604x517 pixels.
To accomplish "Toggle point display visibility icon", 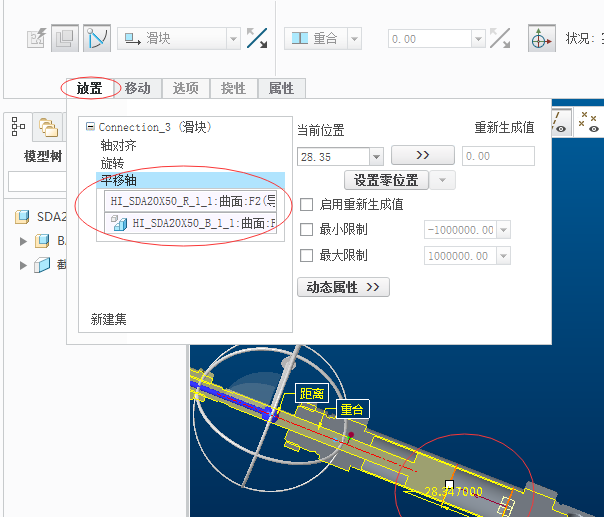I will point(589,123).
